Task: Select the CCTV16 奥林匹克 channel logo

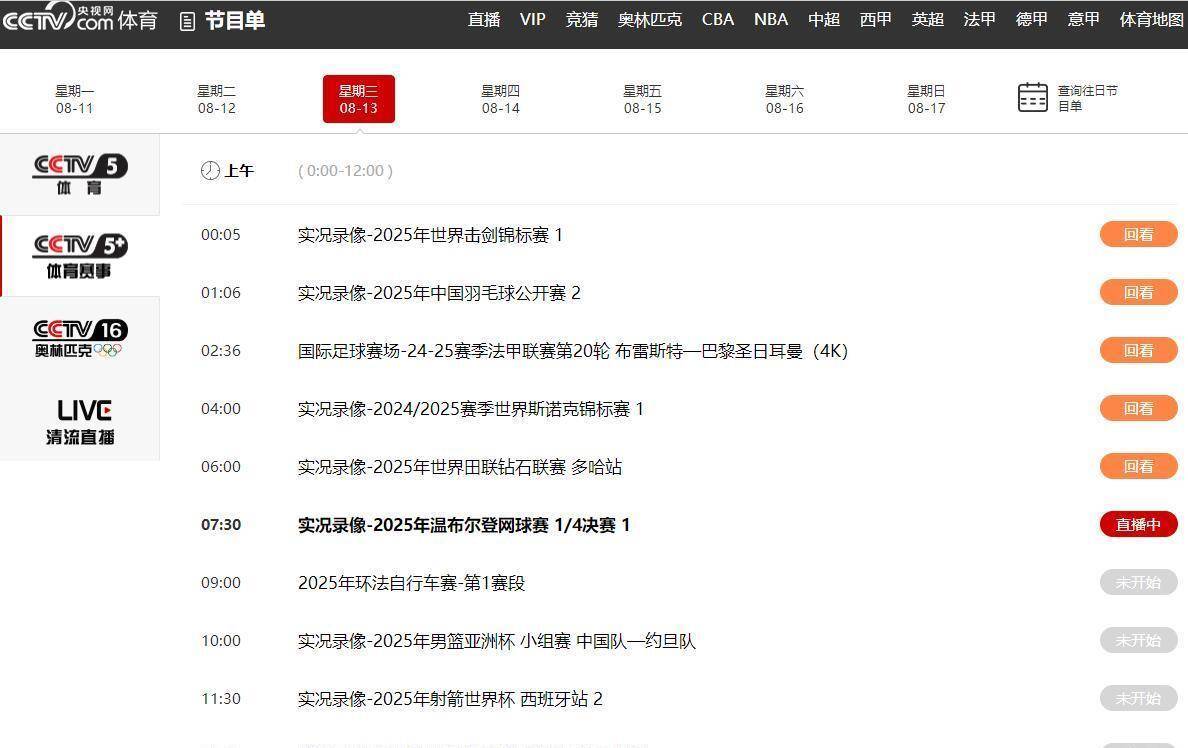Action: pyautogui.click(x=80, y=338)
